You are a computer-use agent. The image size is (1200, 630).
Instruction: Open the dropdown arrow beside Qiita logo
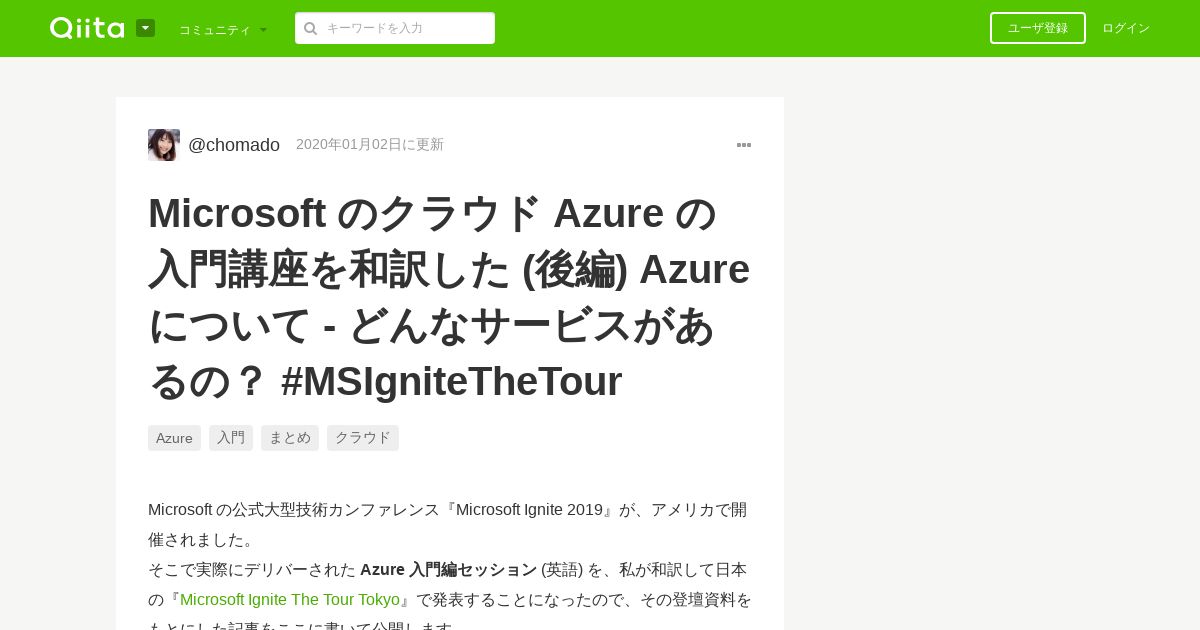coord(145,28)
